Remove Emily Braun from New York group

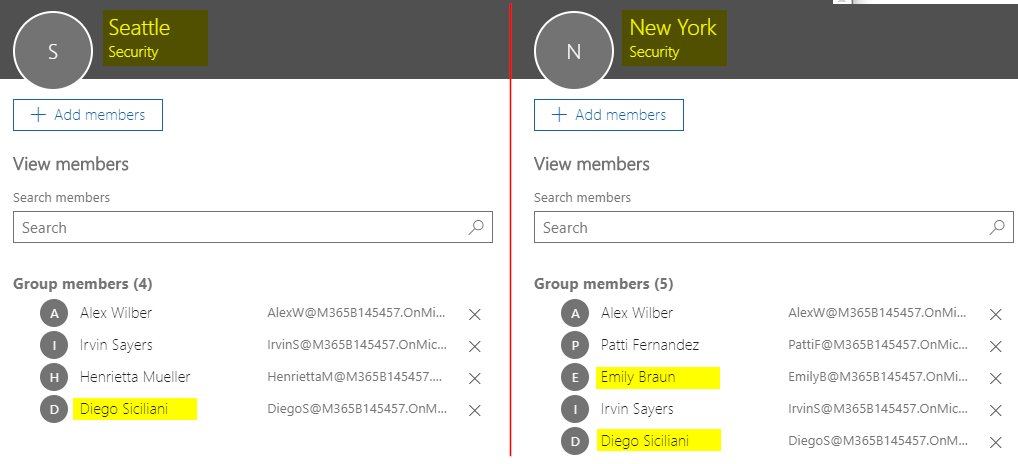996,378
